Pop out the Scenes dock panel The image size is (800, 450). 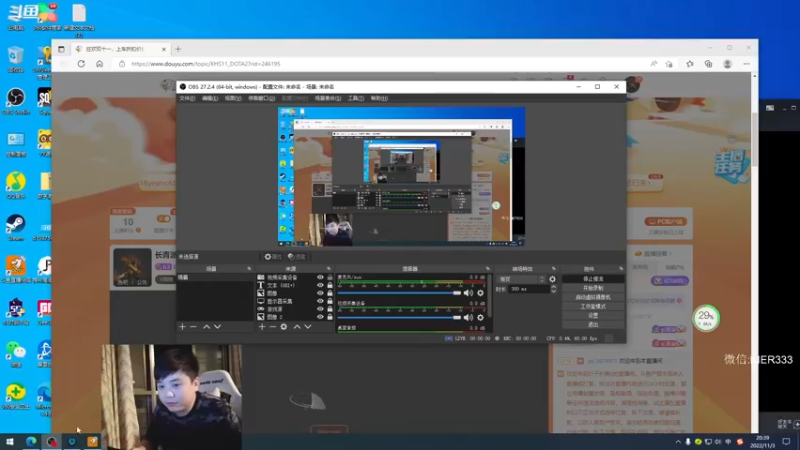[249, 269]
